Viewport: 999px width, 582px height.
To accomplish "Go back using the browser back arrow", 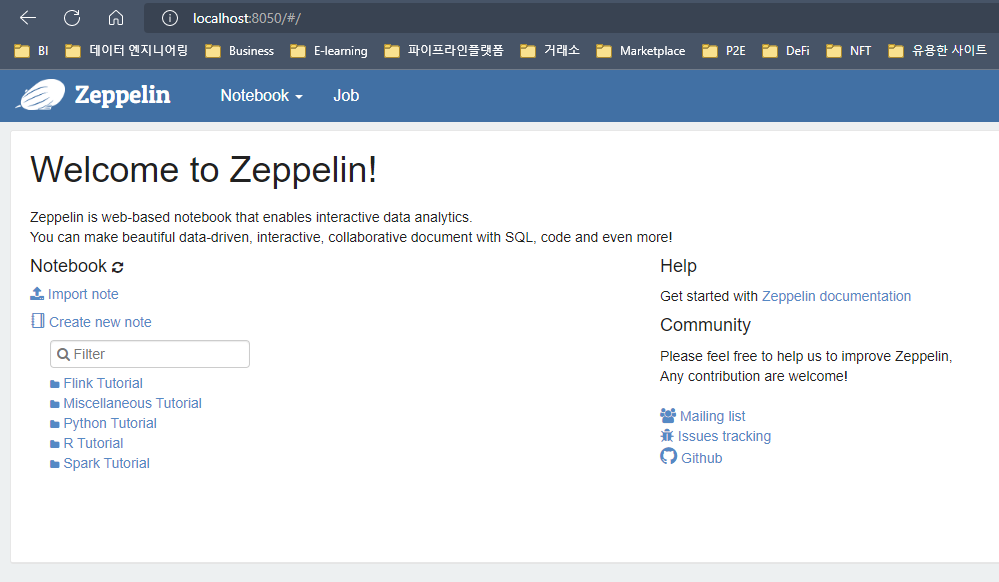I will point(28,18).
